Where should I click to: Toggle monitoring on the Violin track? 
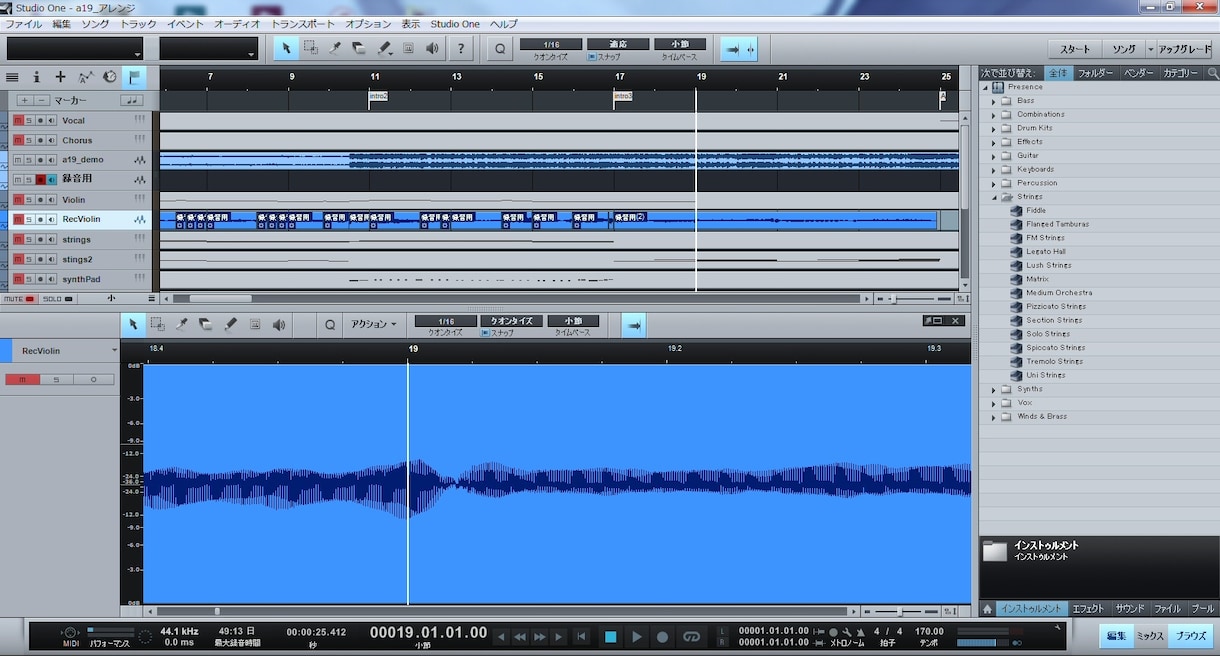tap(51, 200)
